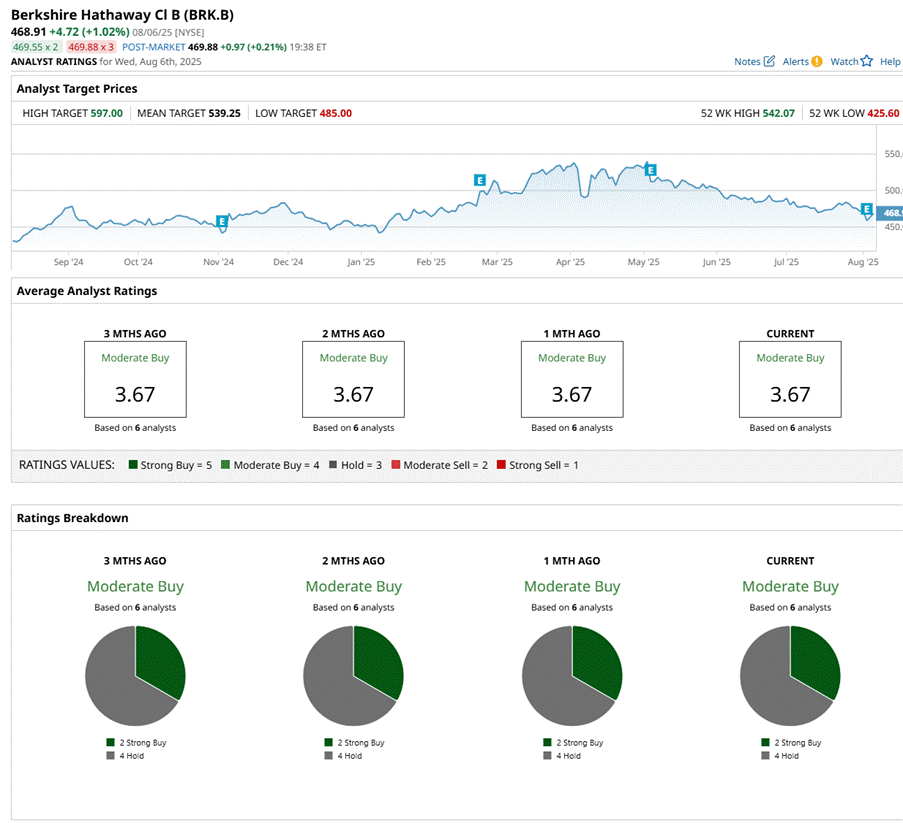Click the '4 Hold' legend under CURRENT pie
The width and height of the screenshot is (903, 823).
pos(781,756)
